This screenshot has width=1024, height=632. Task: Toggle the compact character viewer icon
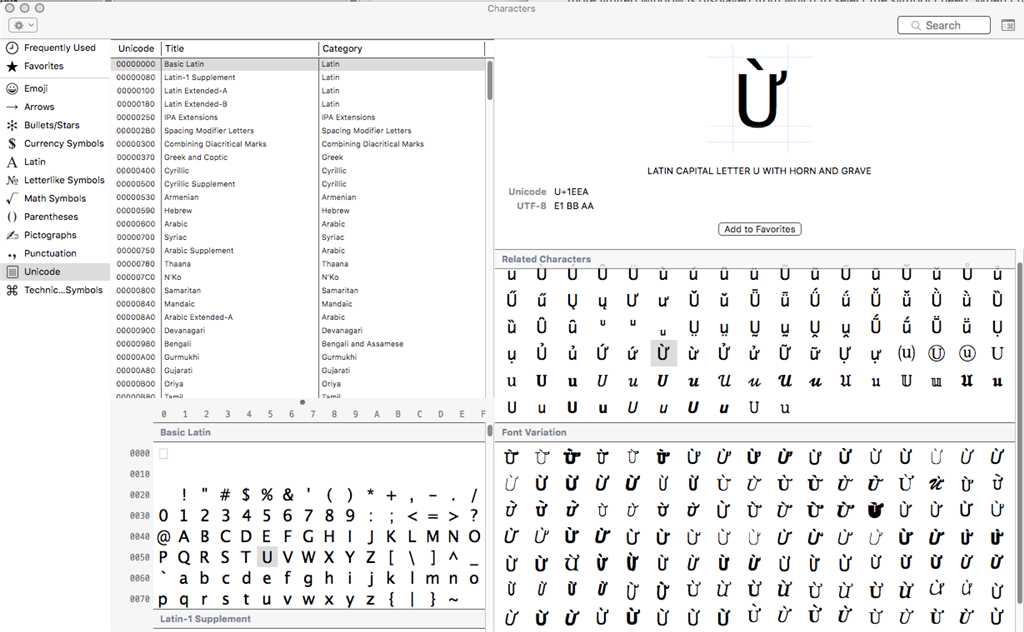(x=1008, y=25)
